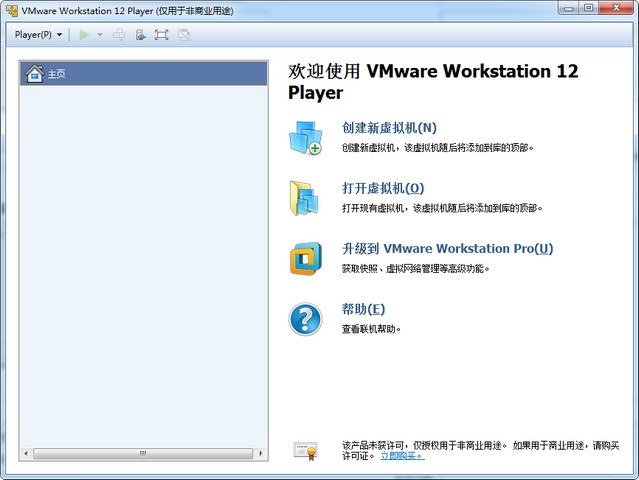The height and width of the screenshot is (480, 639).
Task: Click the library scrollbar left arrow
Action: (x=26, y=453)
